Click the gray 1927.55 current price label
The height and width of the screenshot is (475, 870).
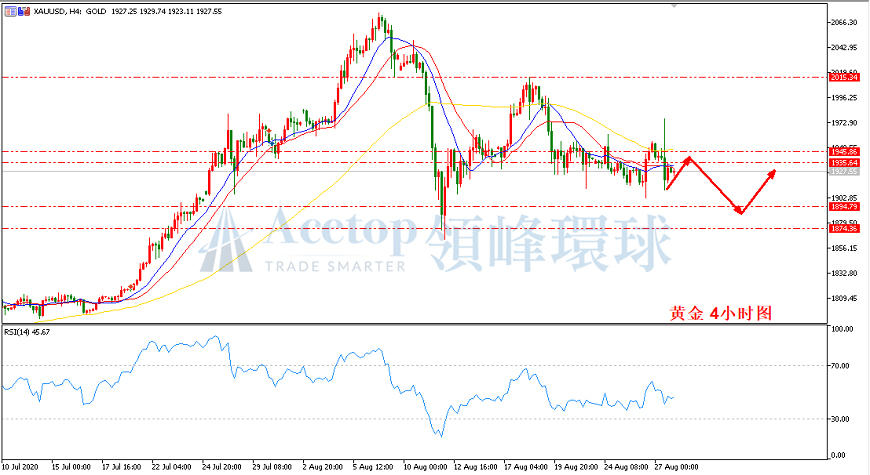click(844, 171)
